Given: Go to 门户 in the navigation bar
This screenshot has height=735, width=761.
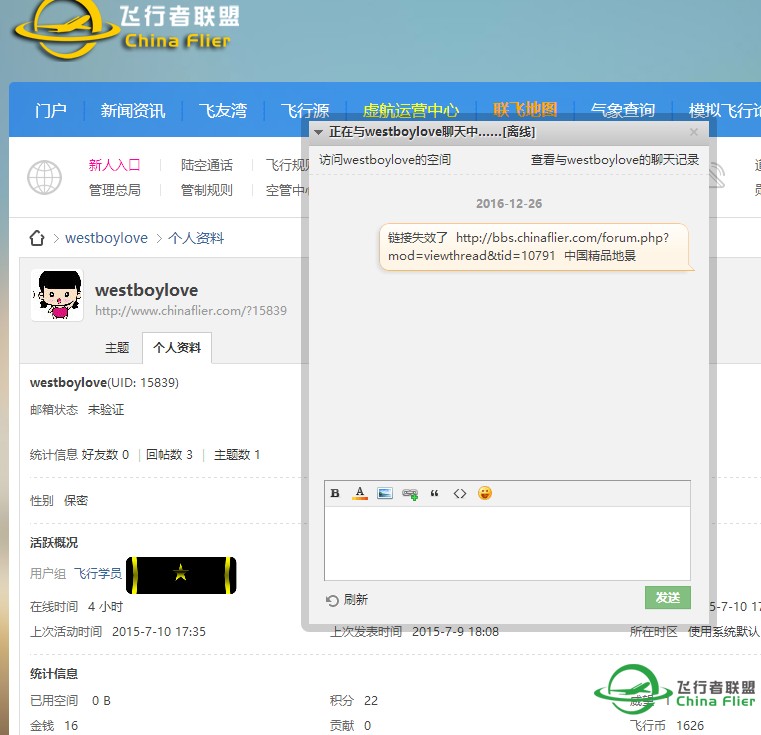Looking at the screenshot, I should point(51,110).
